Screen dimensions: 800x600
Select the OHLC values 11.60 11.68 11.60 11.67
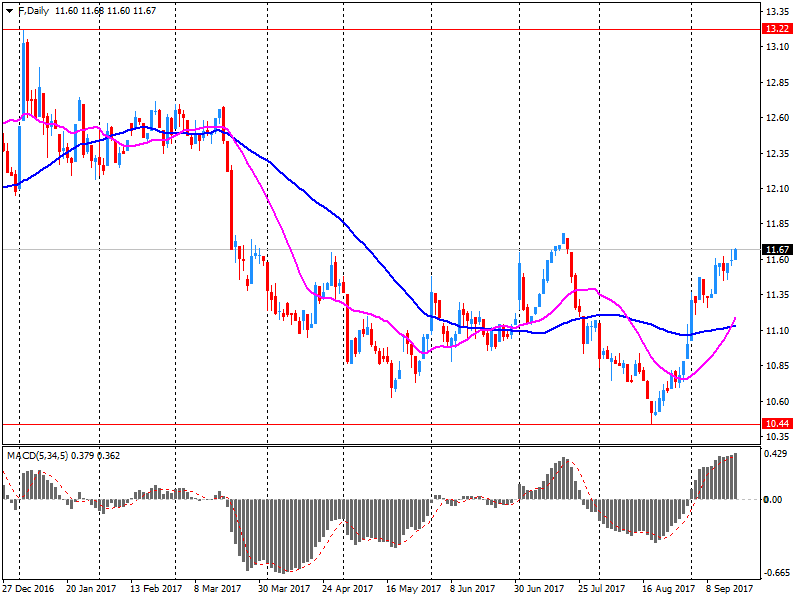tap(105, 11)
